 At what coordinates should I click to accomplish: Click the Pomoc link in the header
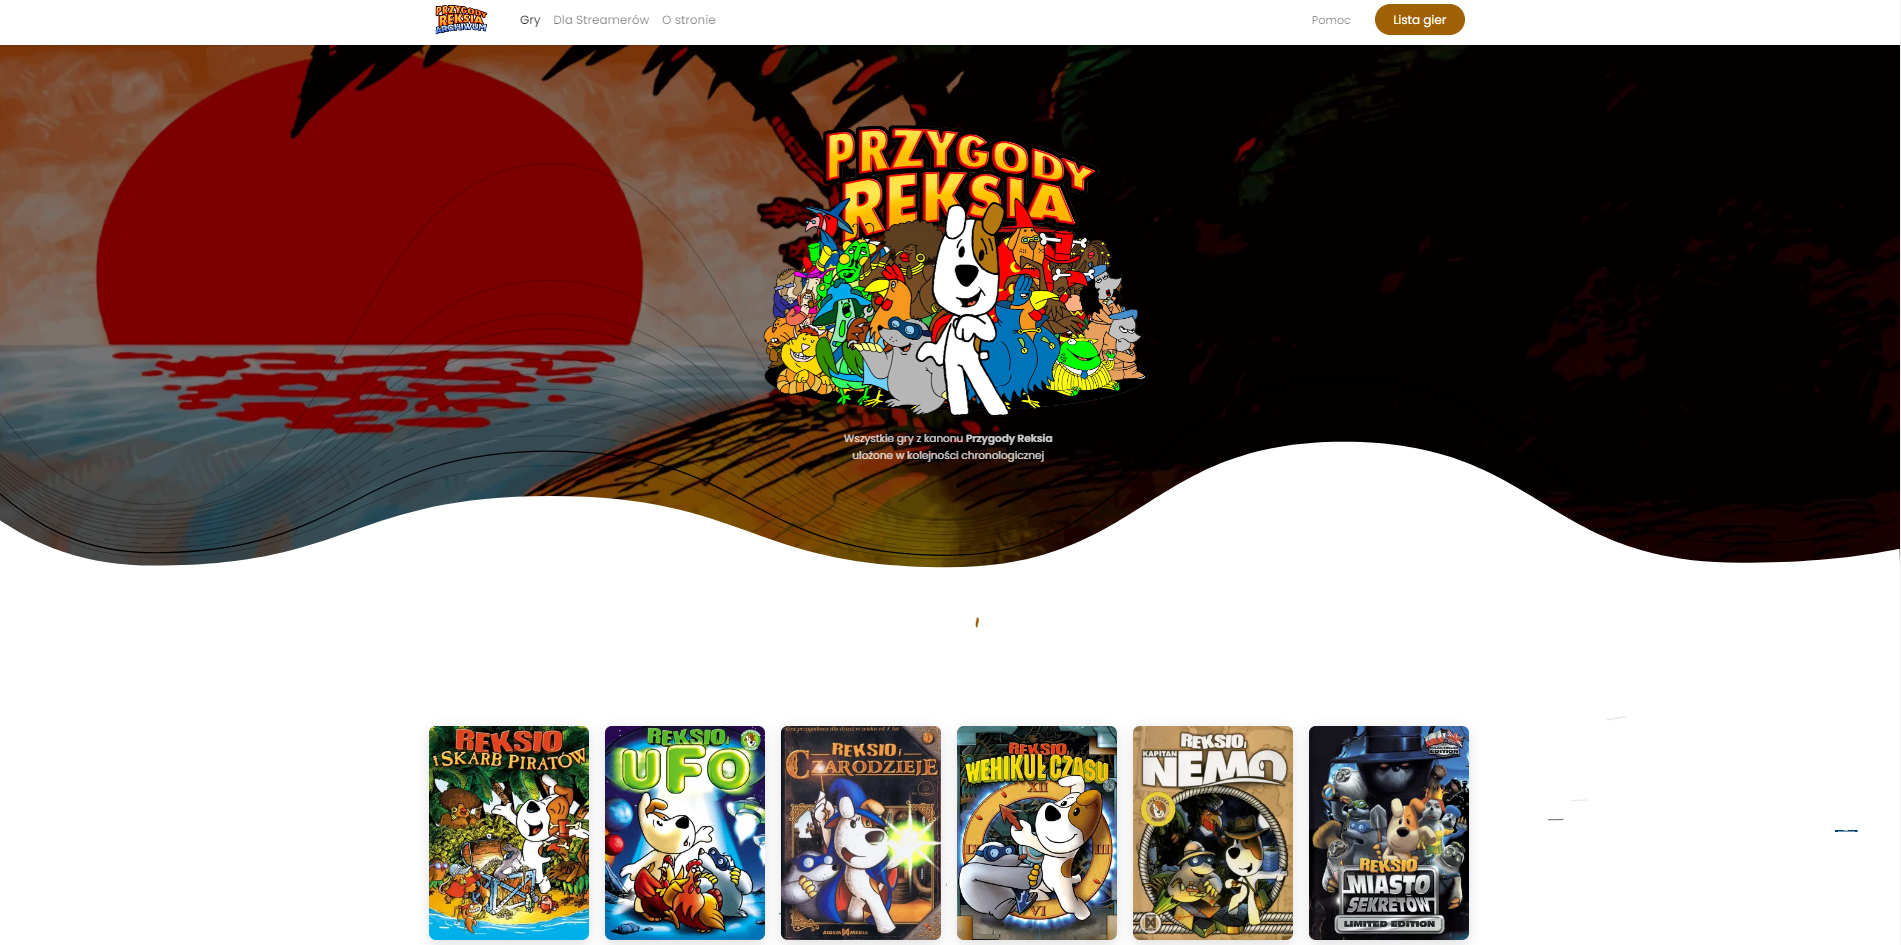[1330, 20]
